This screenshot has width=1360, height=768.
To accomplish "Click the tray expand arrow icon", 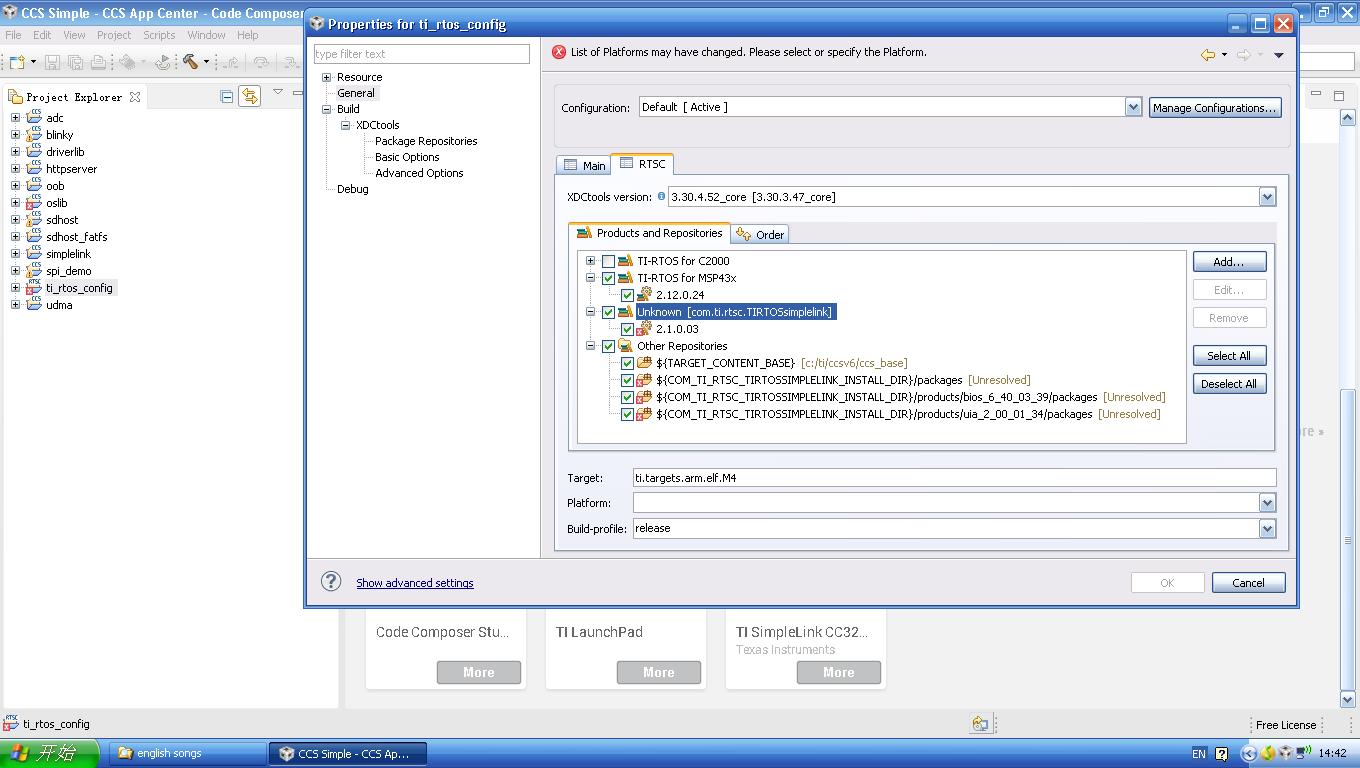I will point(1249,753).
